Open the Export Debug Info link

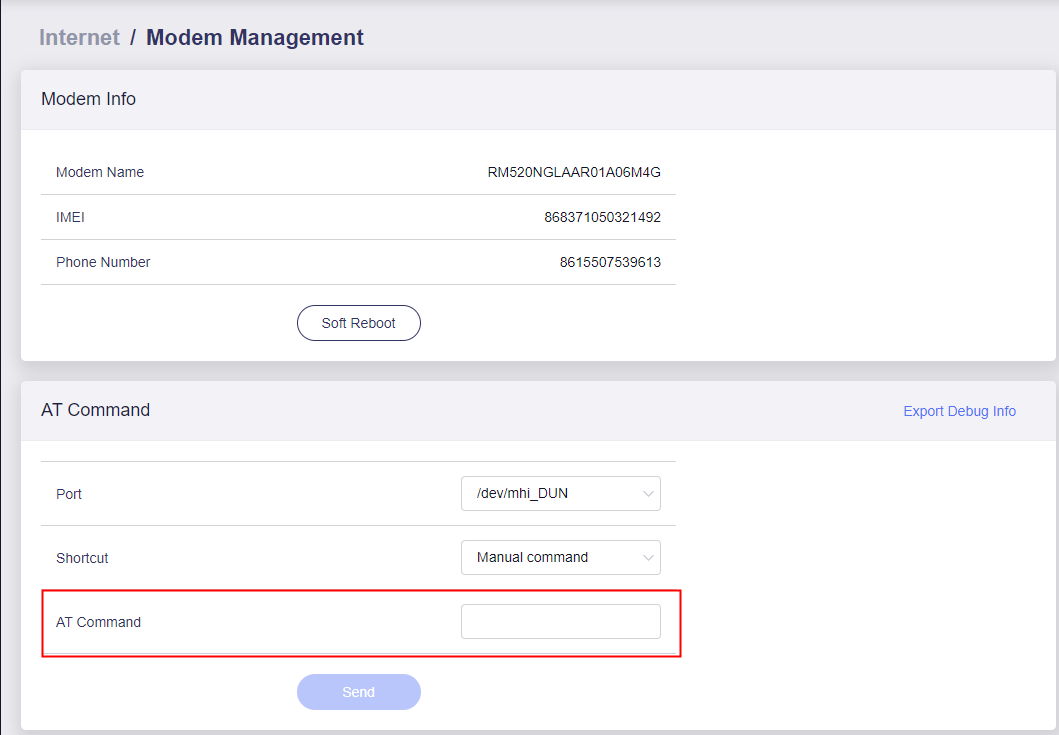[x=959, y=411]
